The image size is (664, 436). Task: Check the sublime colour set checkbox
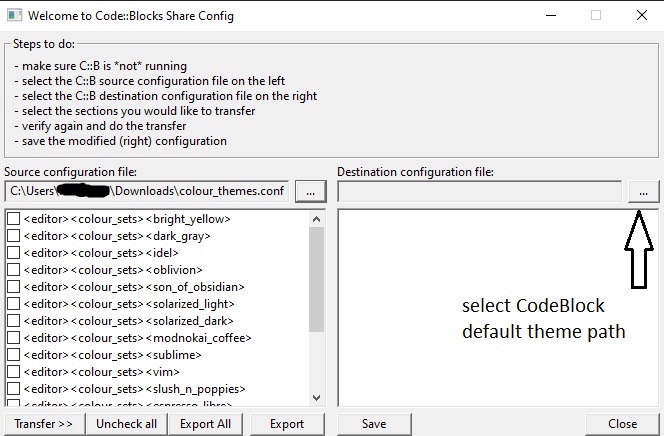pos(14,354)
